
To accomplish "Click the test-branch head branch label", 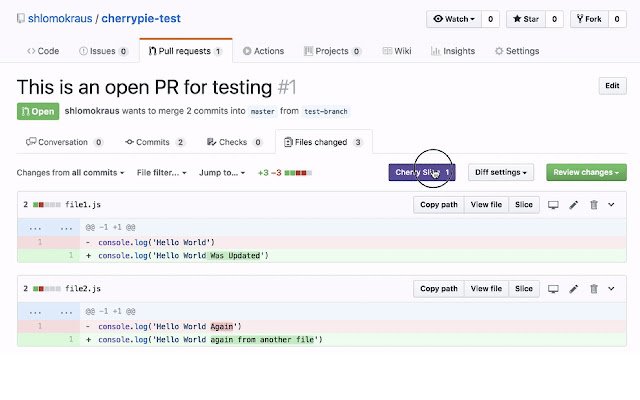I will pos(326,111).
